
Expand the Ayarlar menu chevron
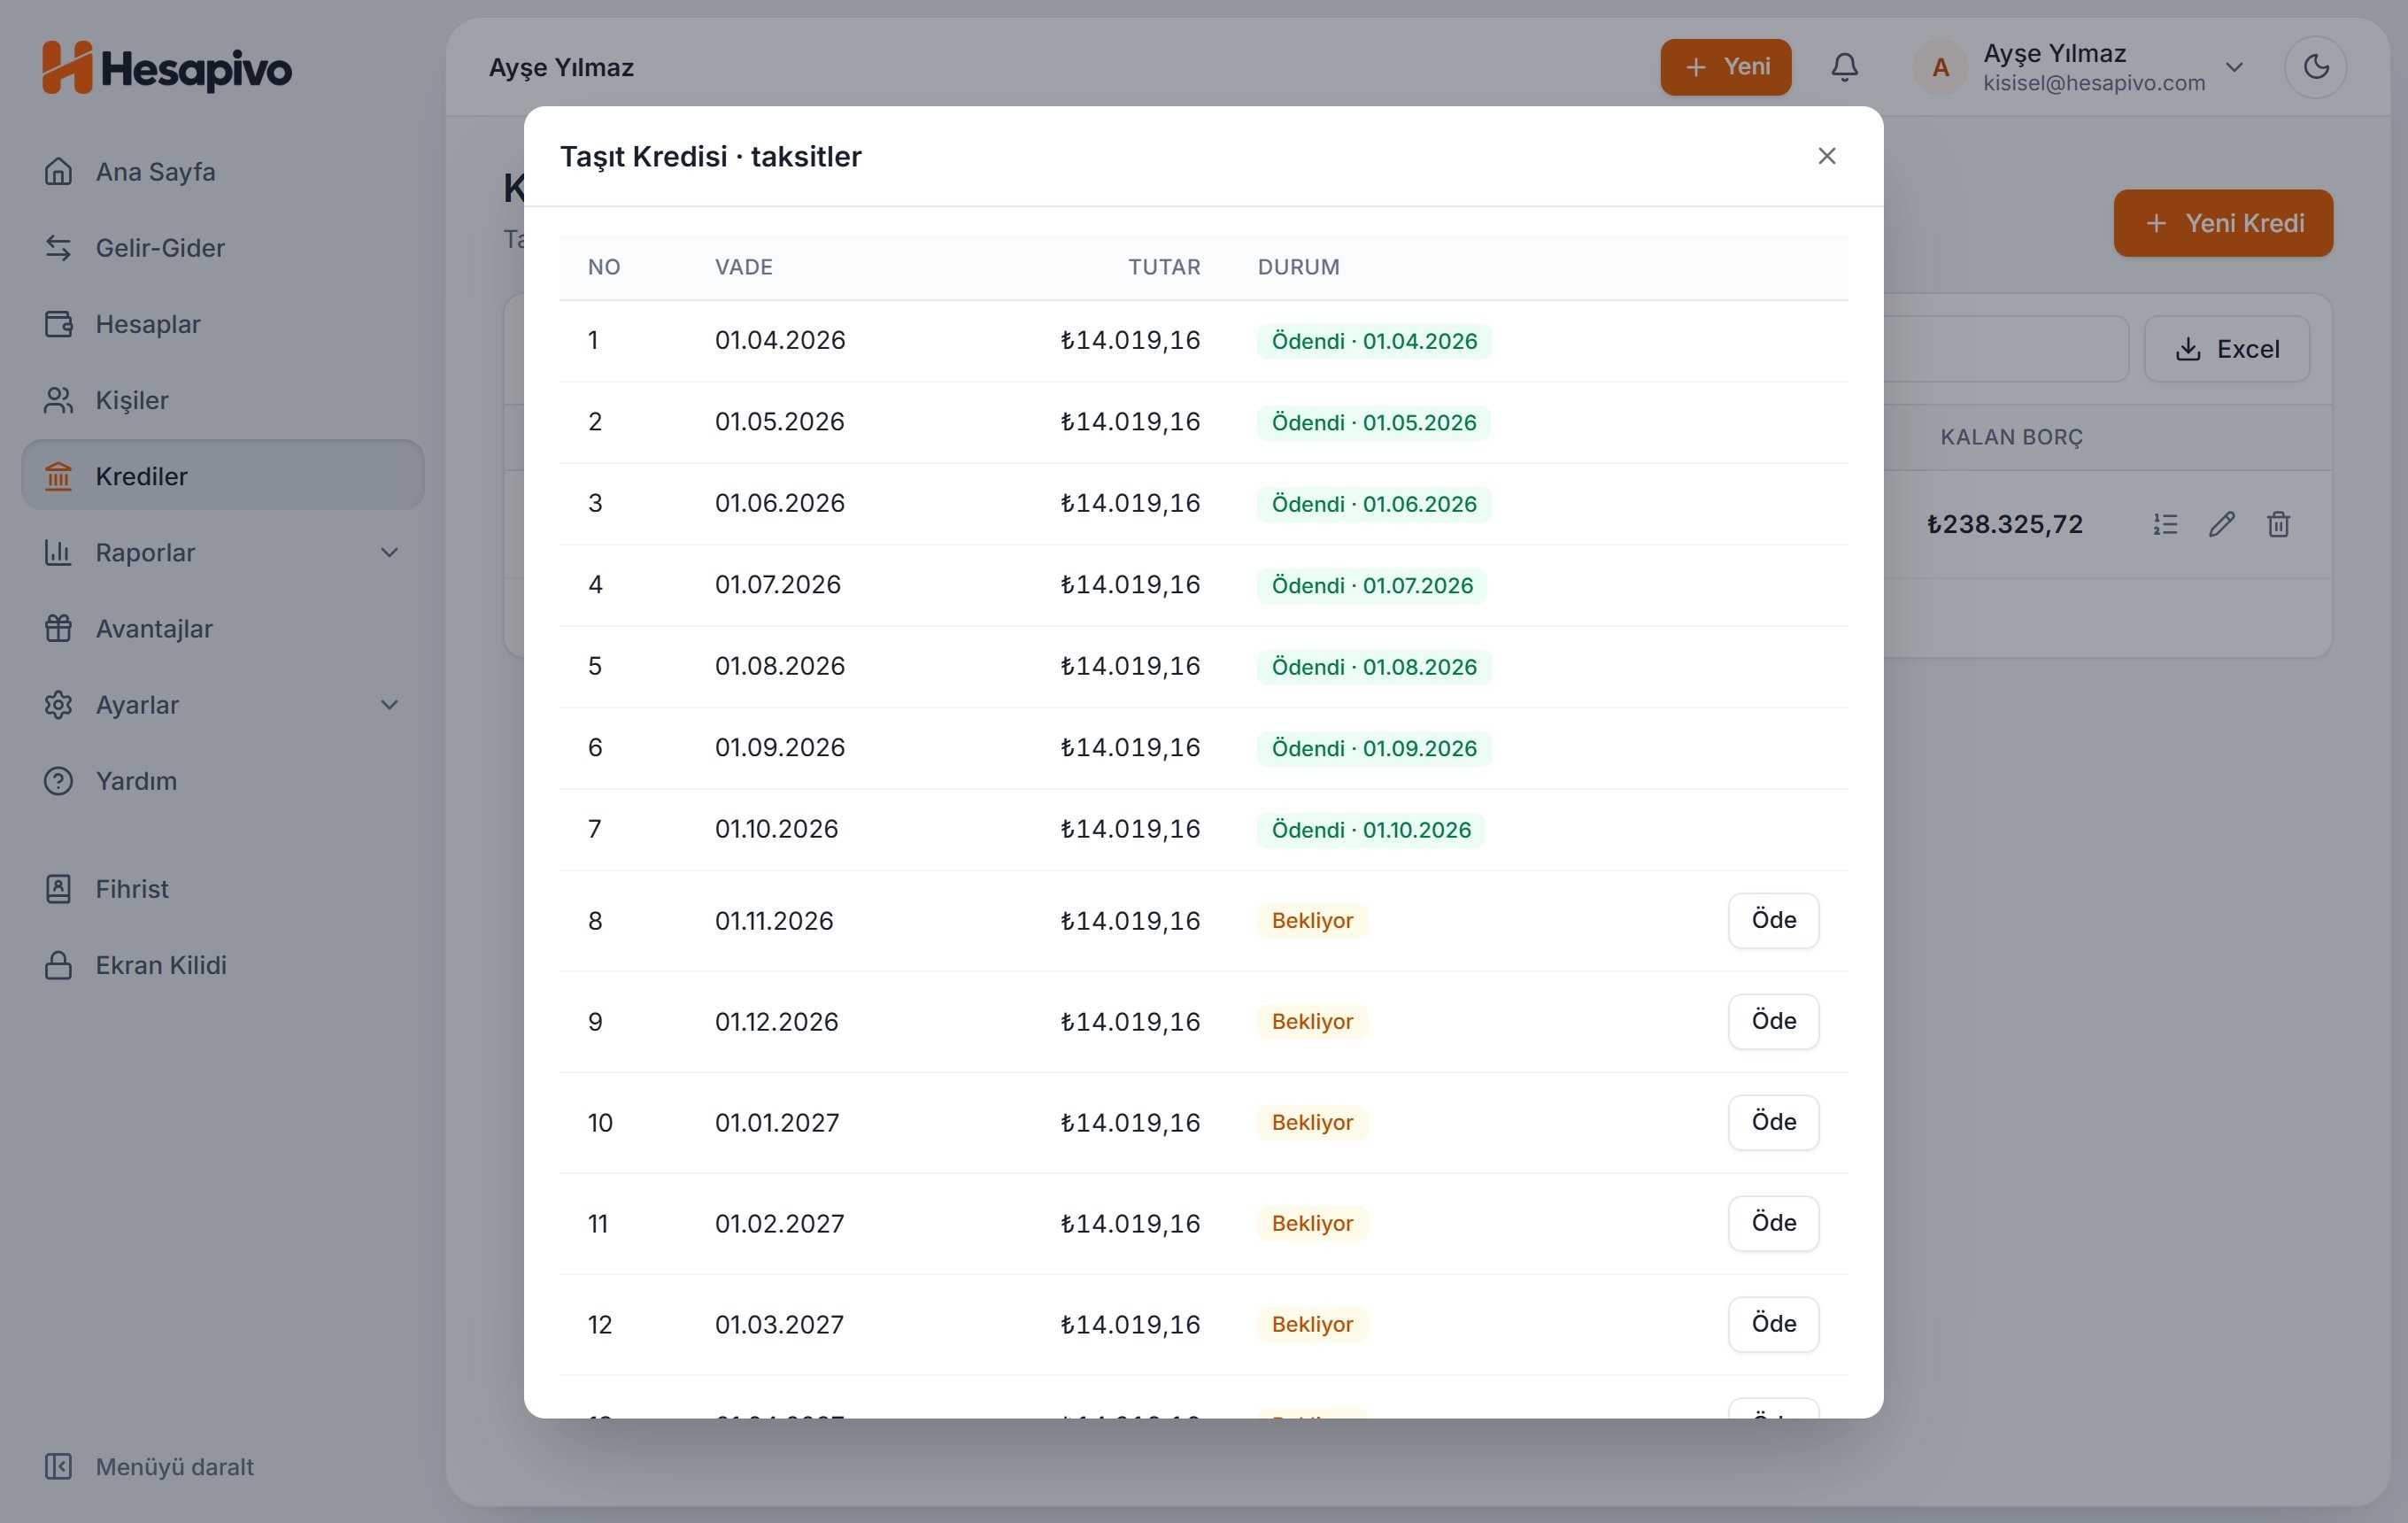[x=389, y=705]
